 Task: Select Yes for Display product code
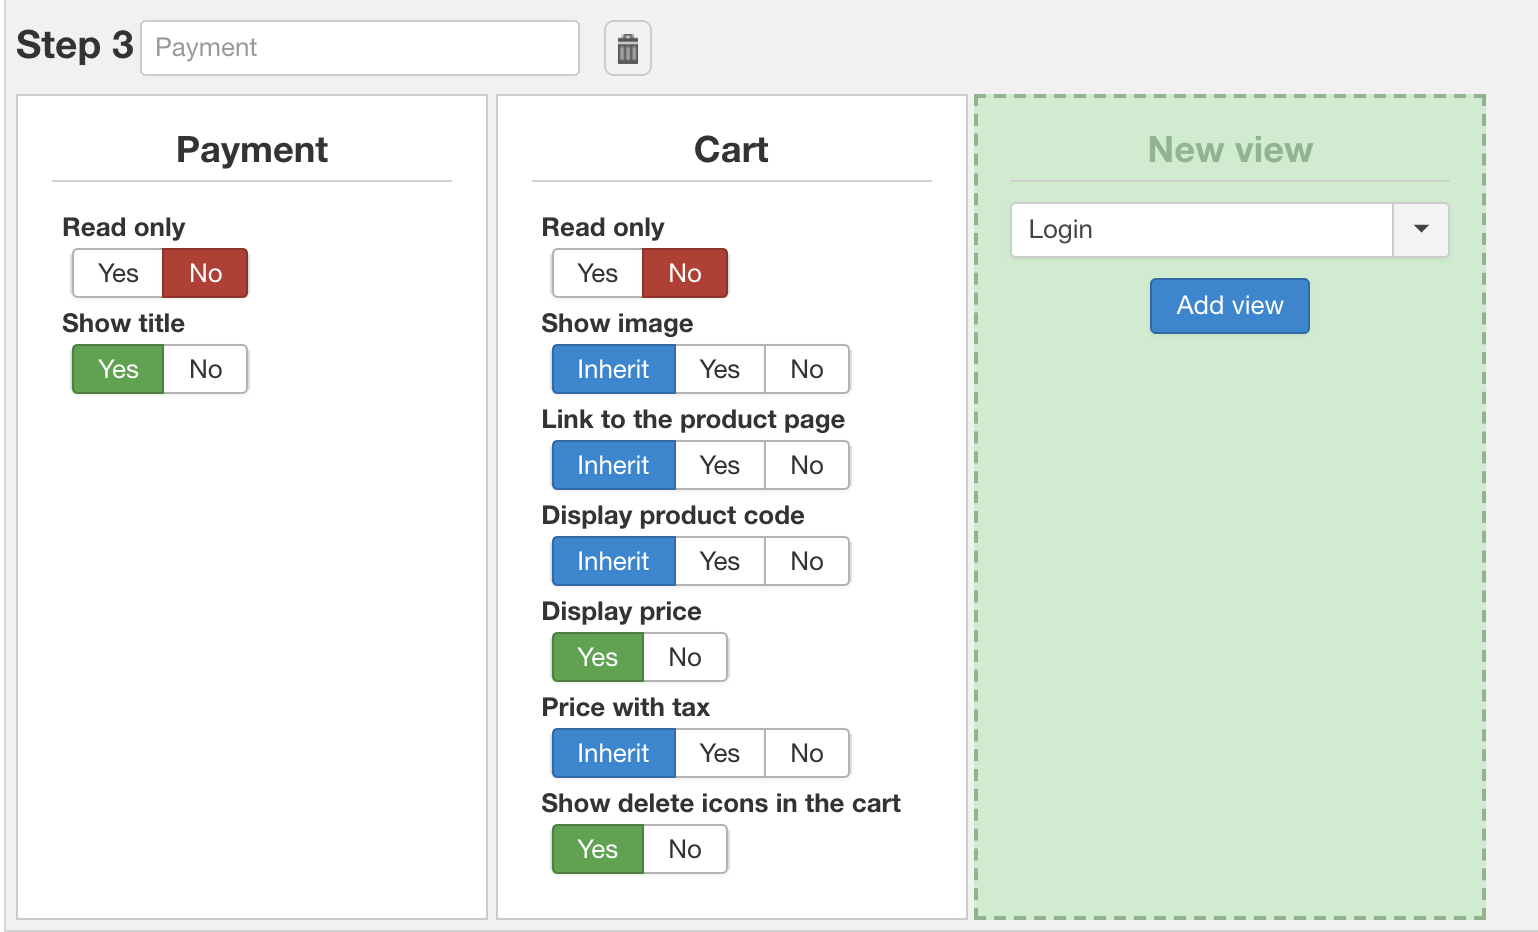click(x=719, y=561)
